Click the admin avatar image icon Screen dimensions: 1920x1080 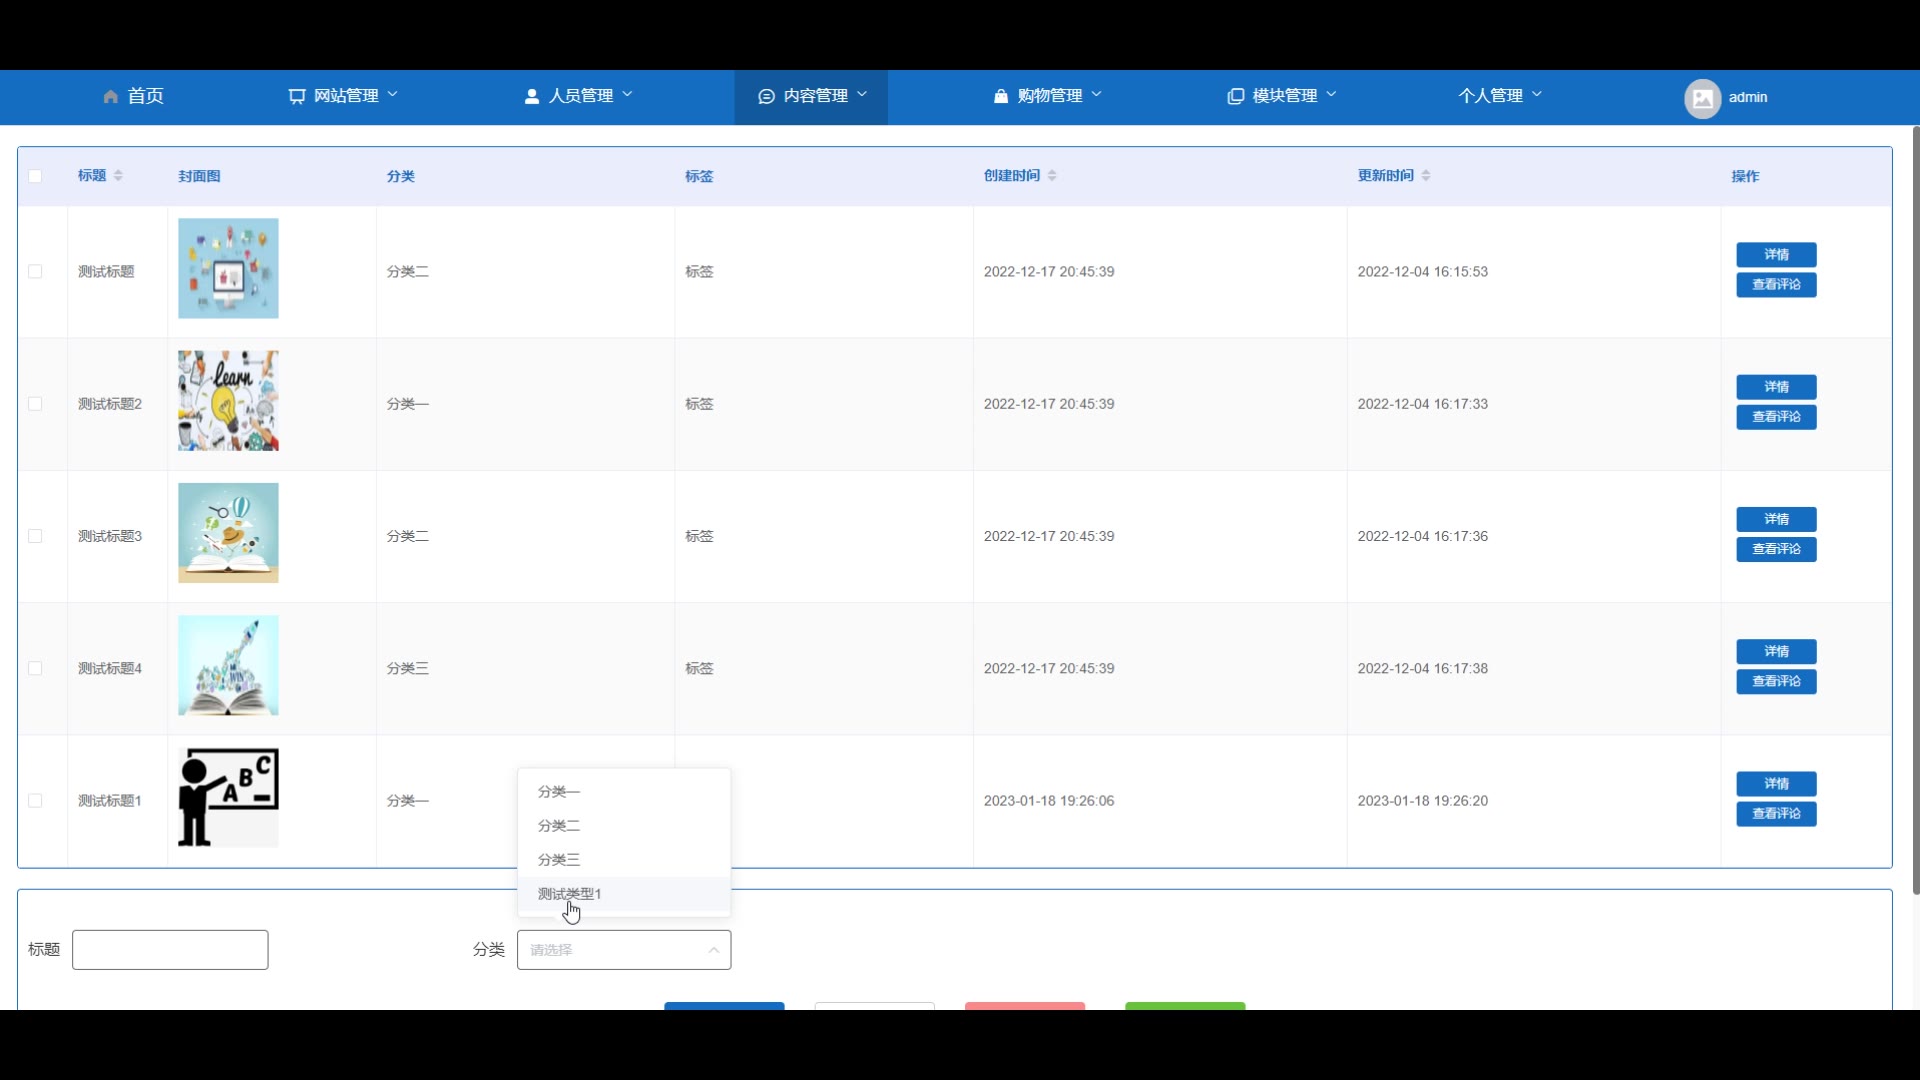pos(1702,98)
